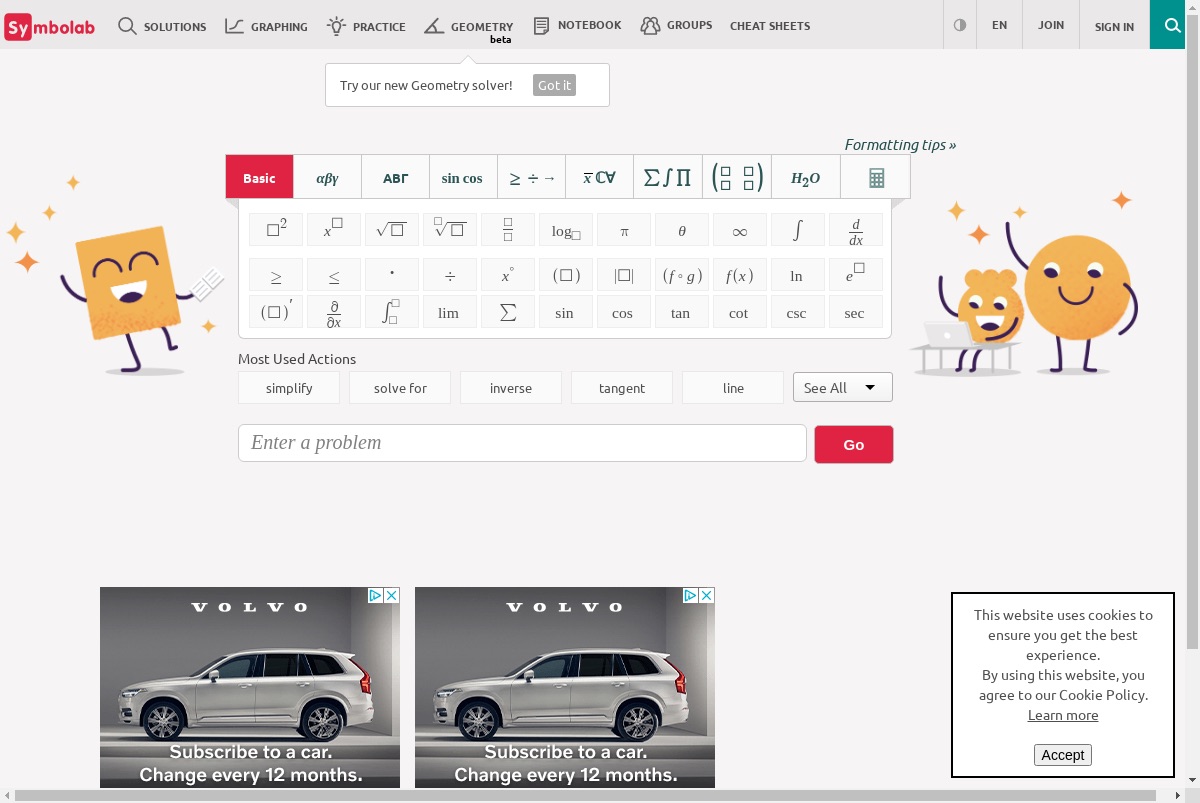Choose the solve for action
This screenshot has width=1200, height=803.
[400, 387]
